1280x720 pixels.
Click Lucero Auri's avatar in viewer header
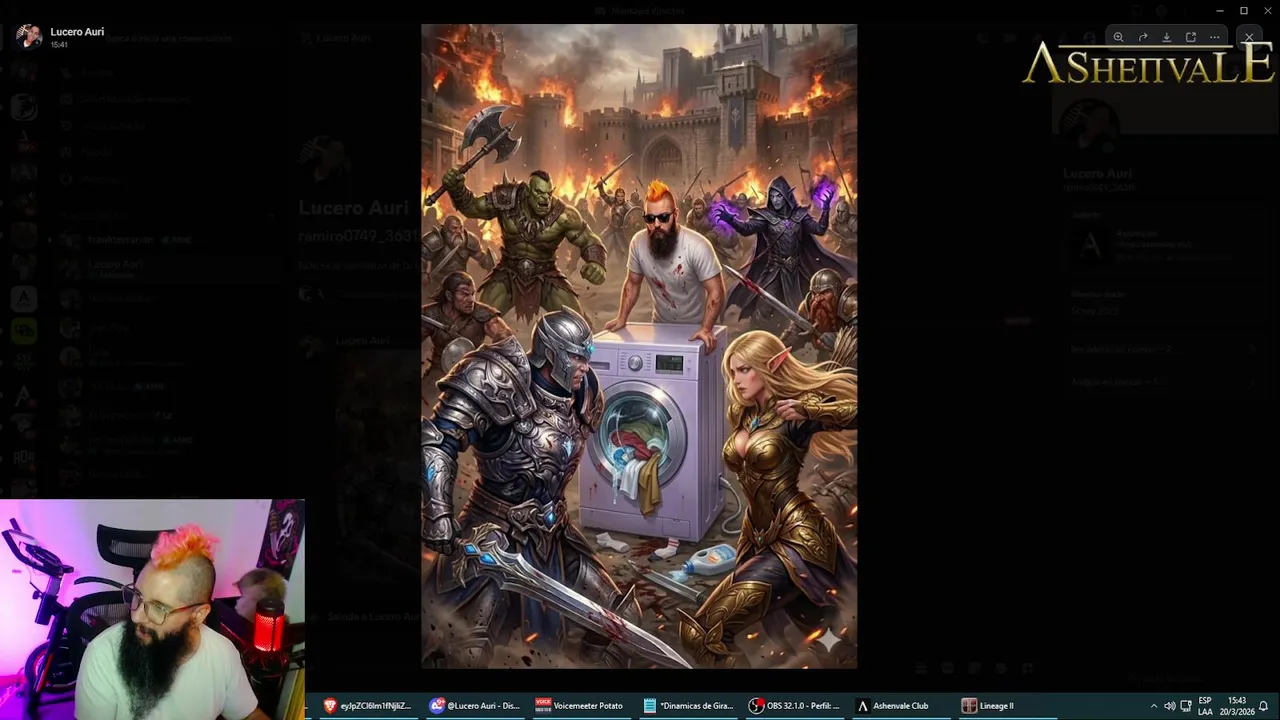click(x=29, y=36)
